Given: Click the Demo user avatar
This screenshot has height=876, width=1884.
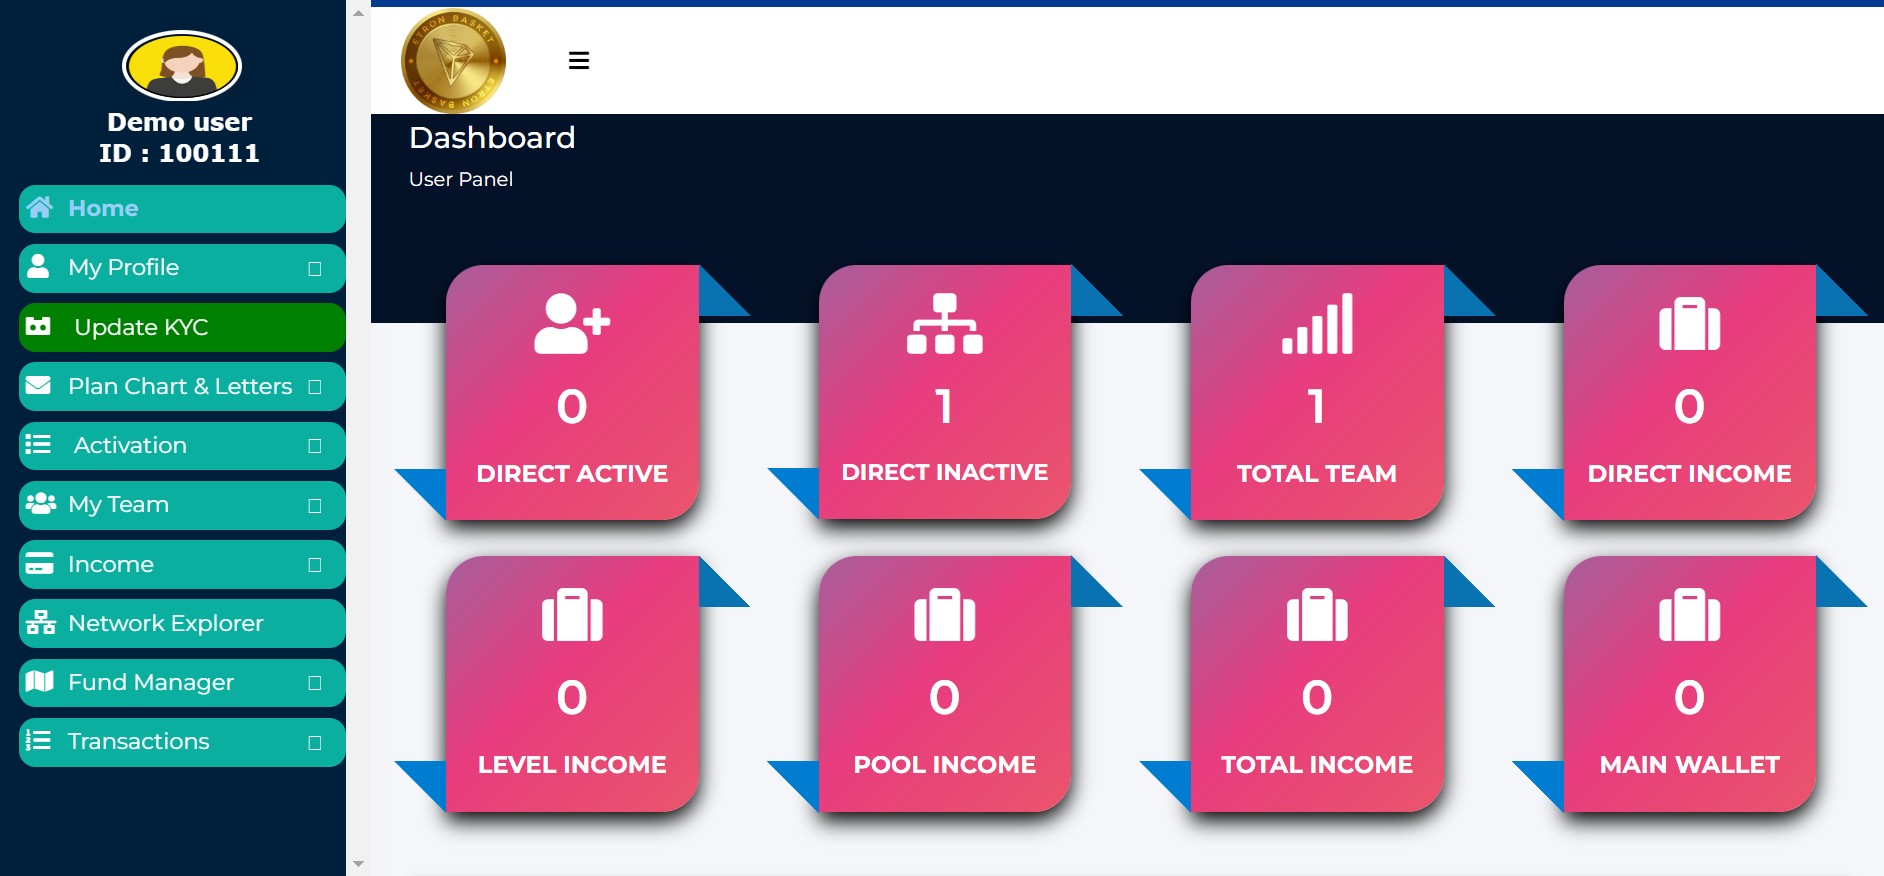Looking at the screenshot, I should tap(181, 66).
